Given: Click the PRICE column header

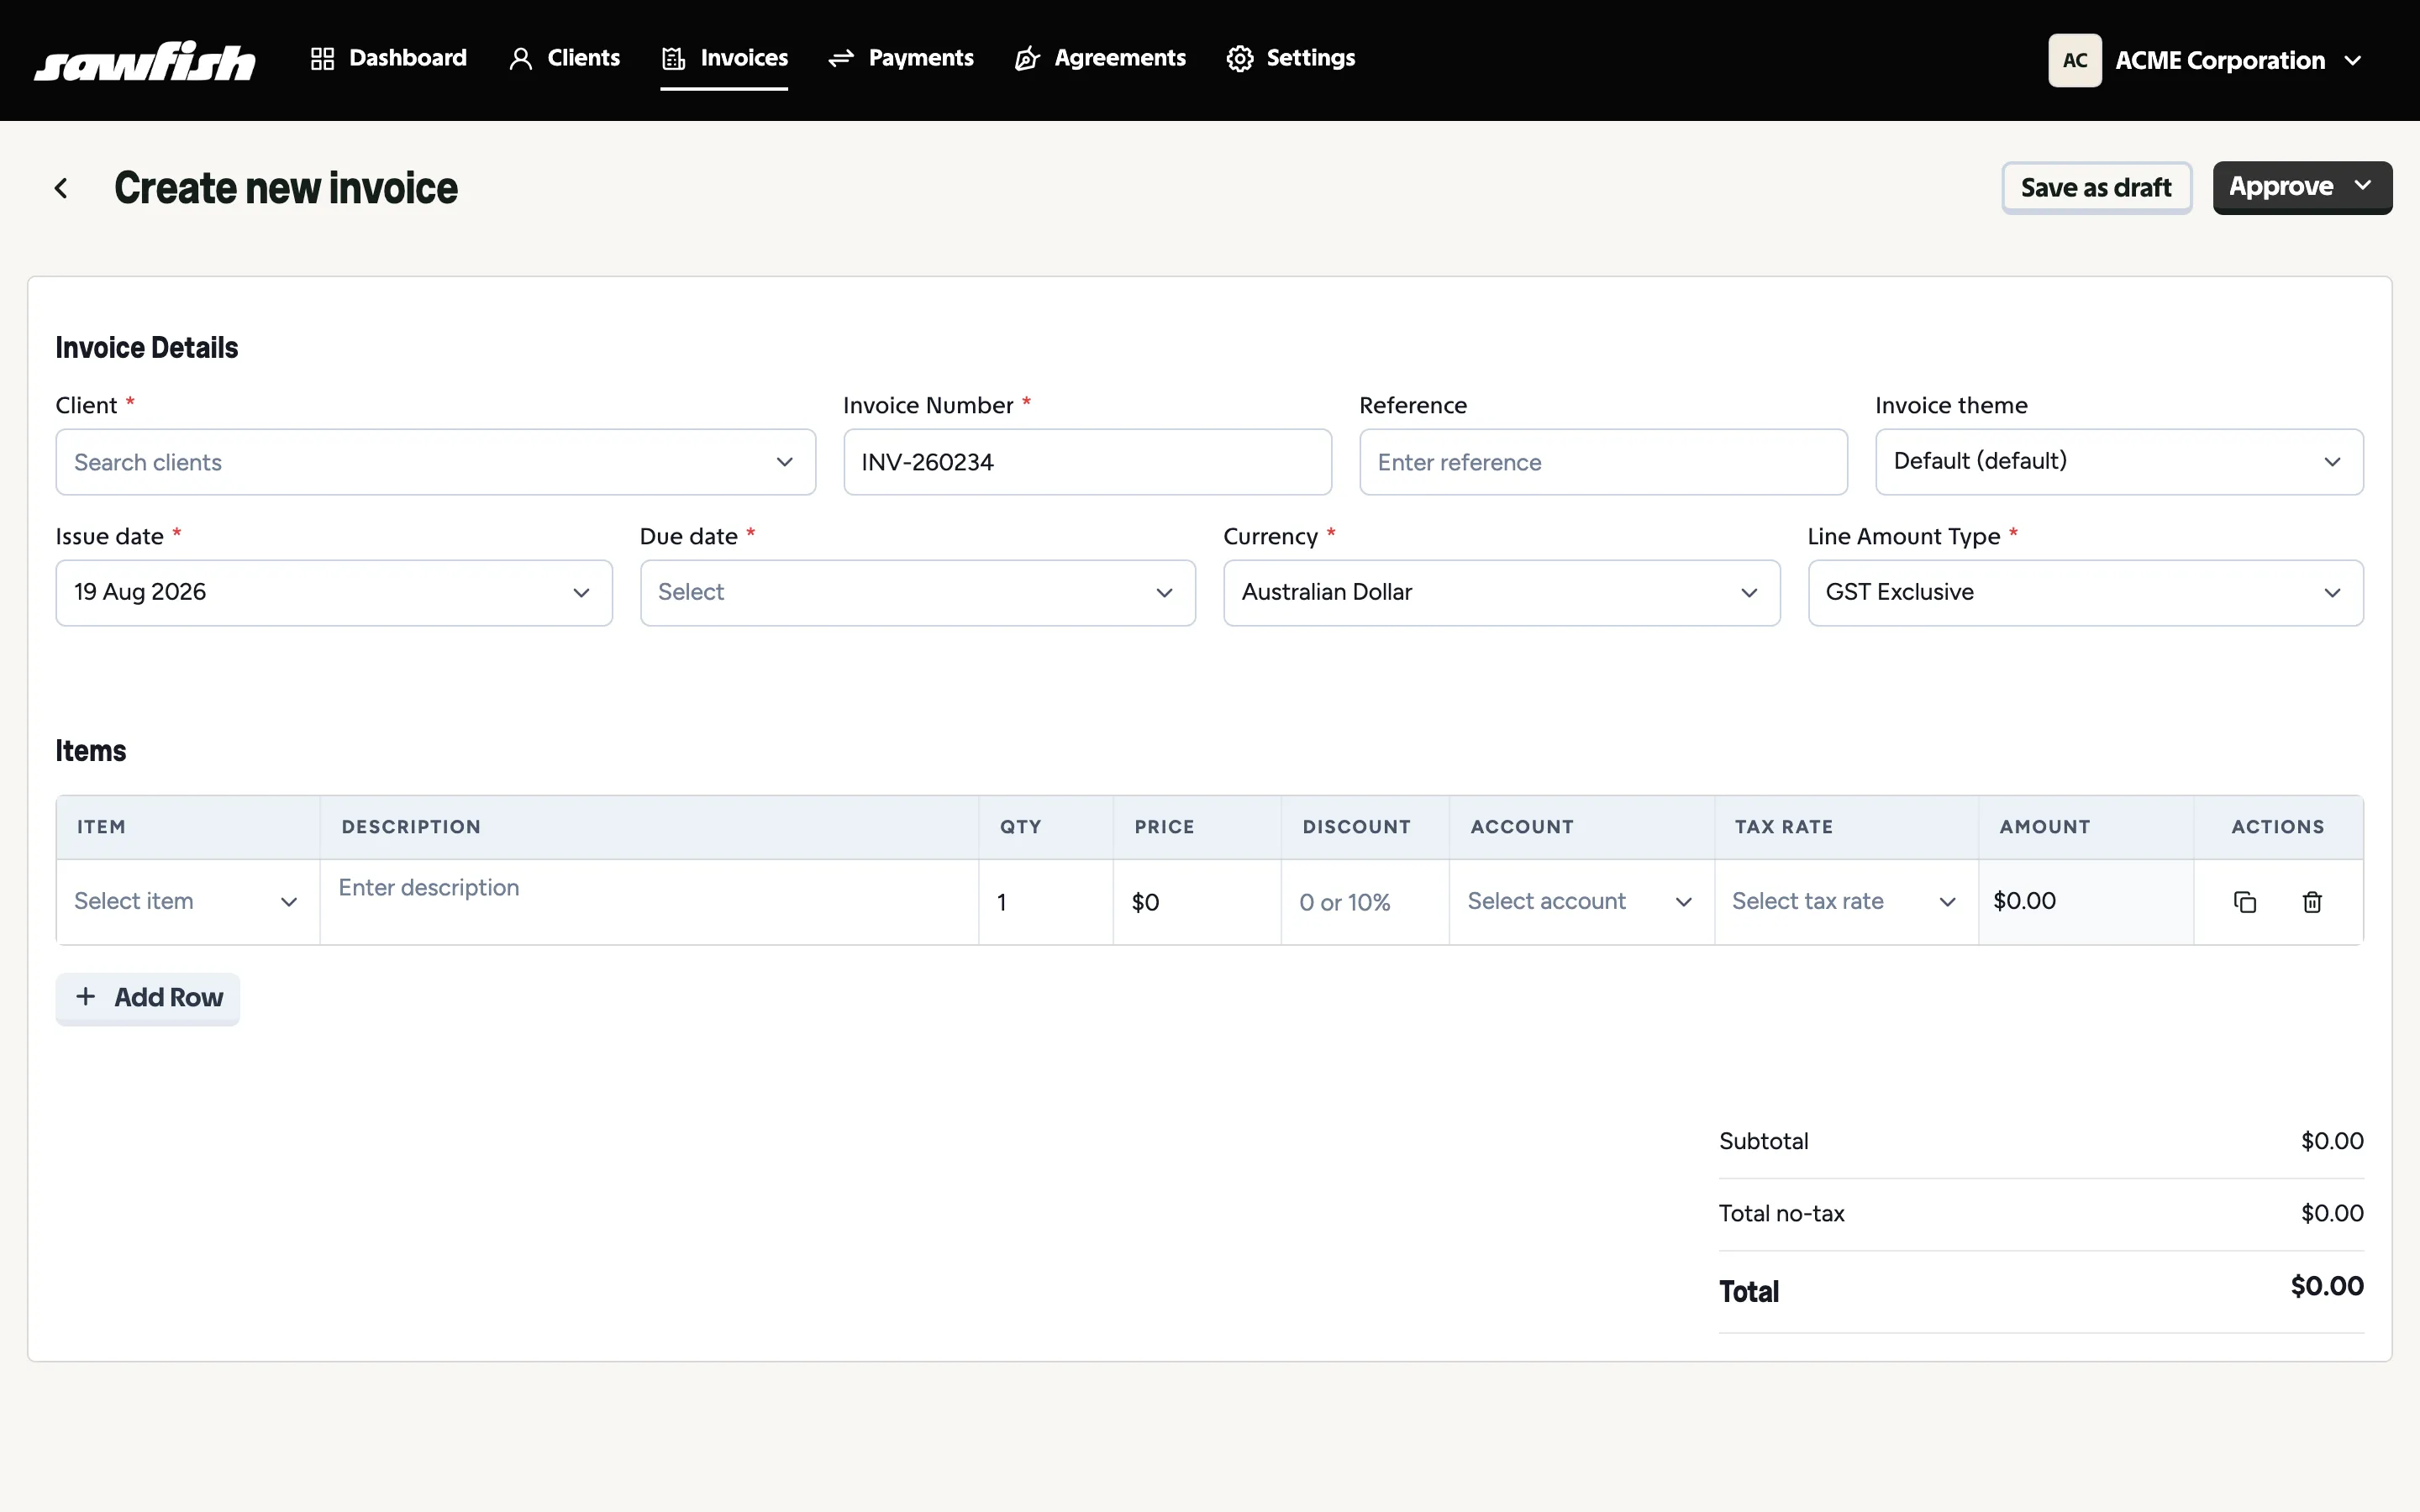Looking at the screenshot, I should click(x=1164, y=827).
